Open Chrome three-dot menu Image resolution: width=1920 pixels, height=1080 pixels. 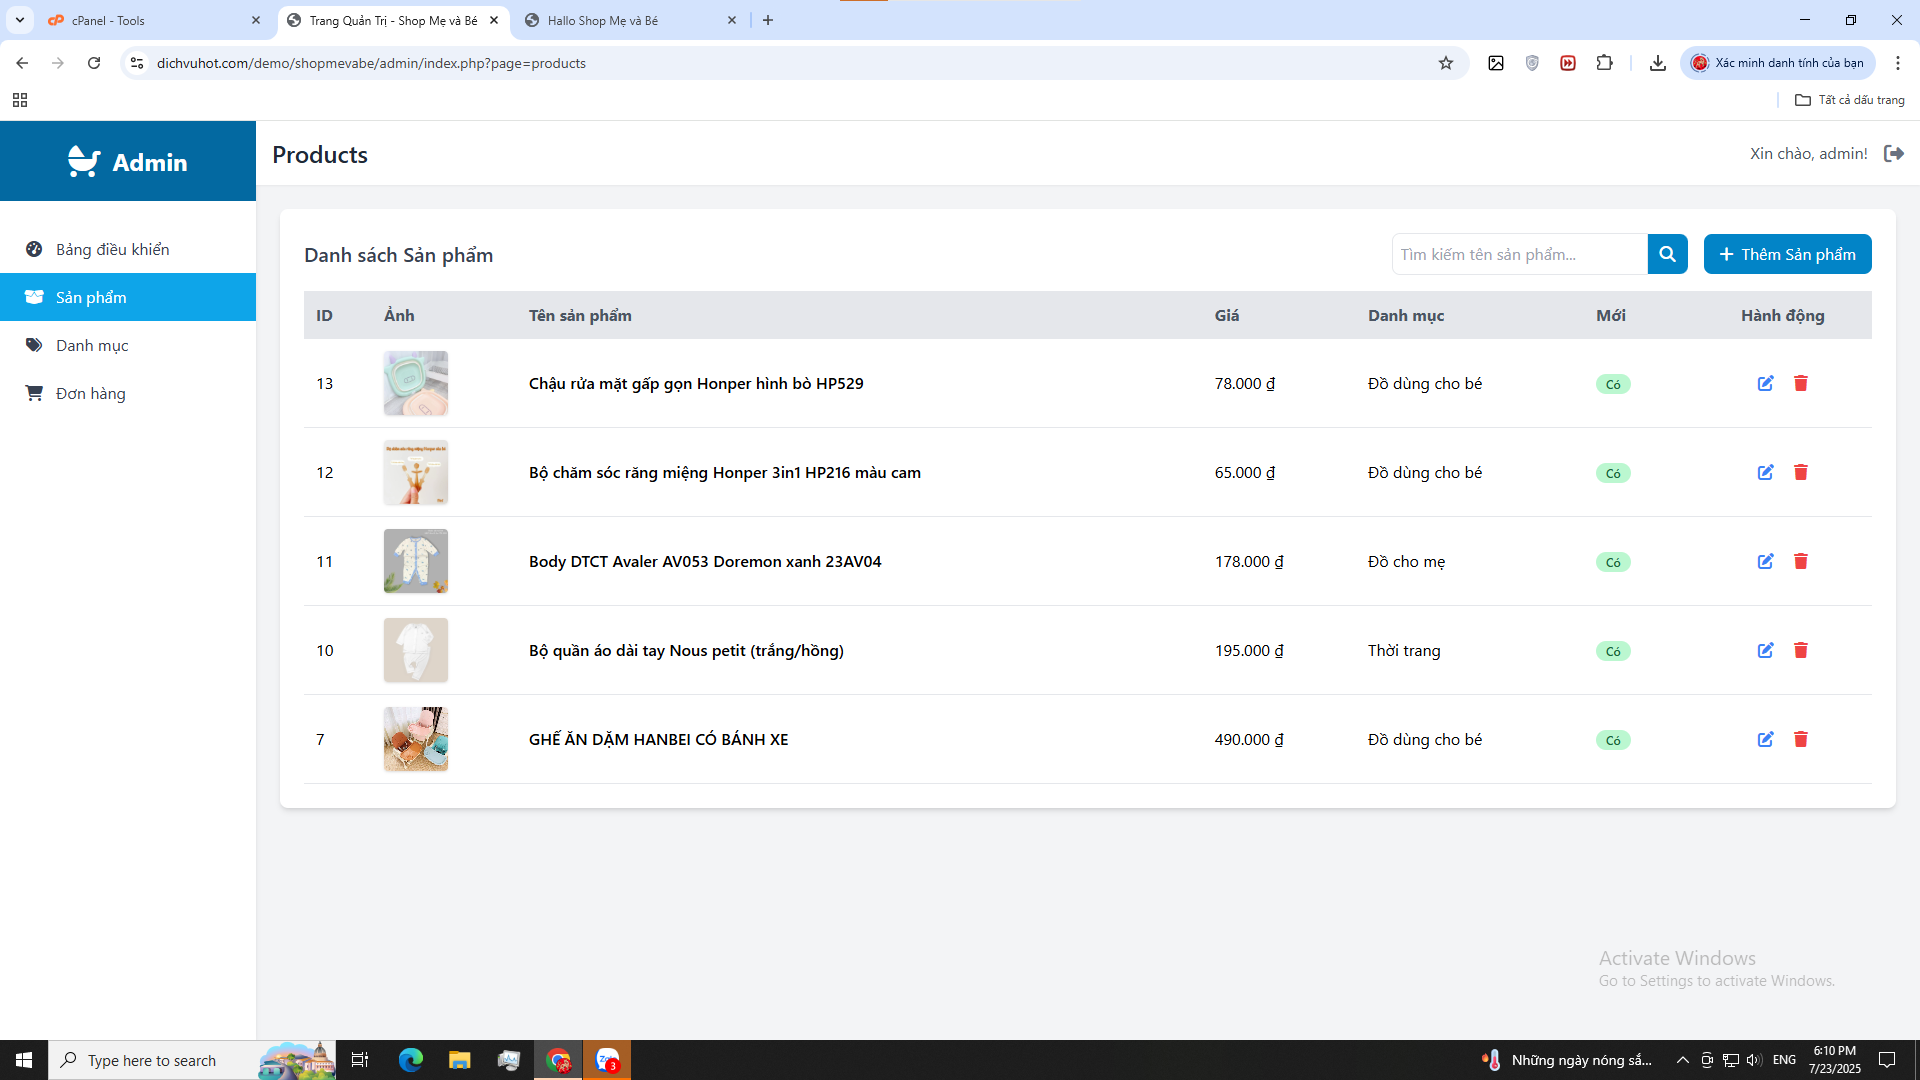coord(1897,63)
